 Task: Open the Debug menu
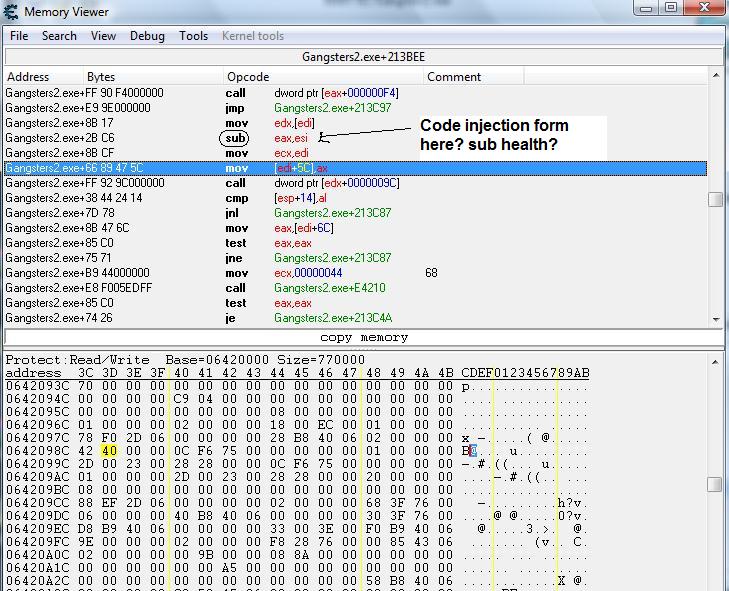point(147,36)
